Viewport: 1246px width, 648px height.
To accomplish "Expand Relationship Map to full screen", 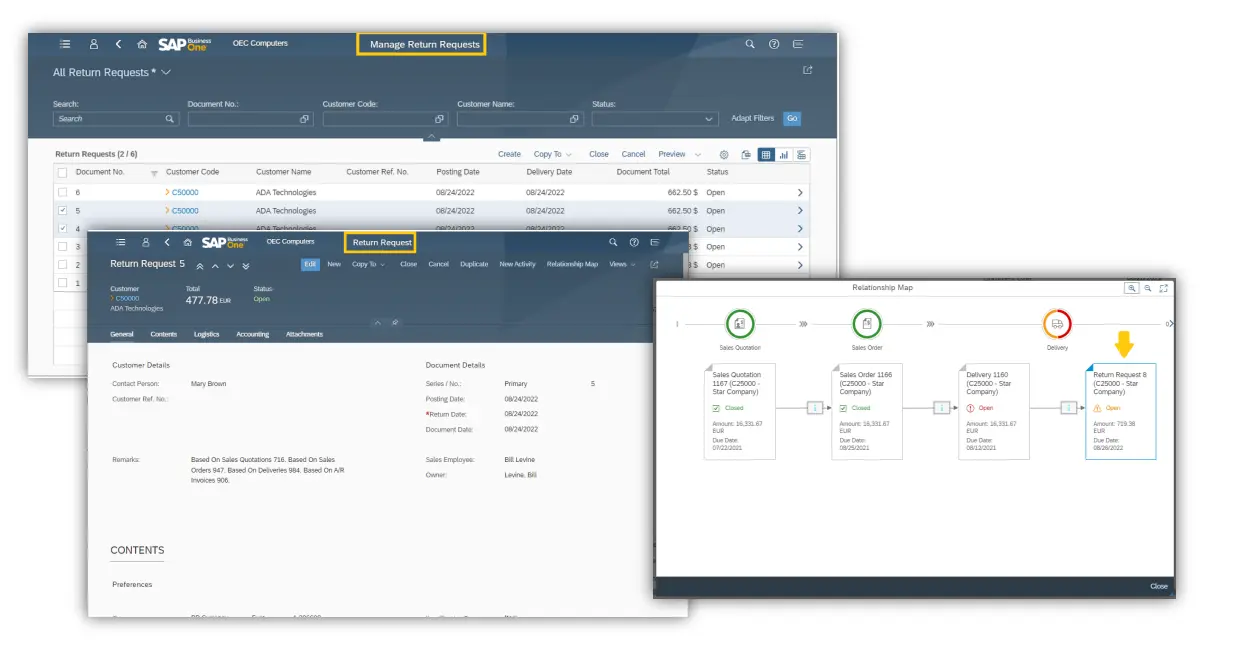I will [1164, 288].
